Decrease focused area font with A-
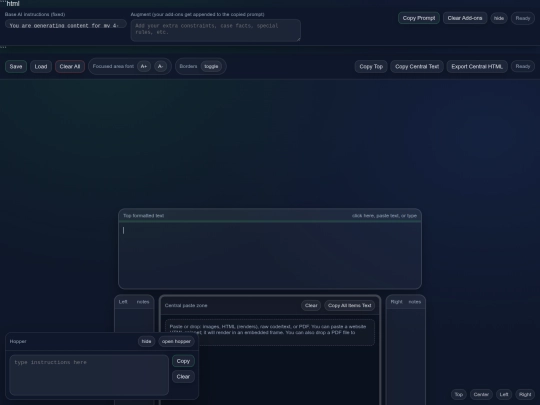 (x=160, y=66)
